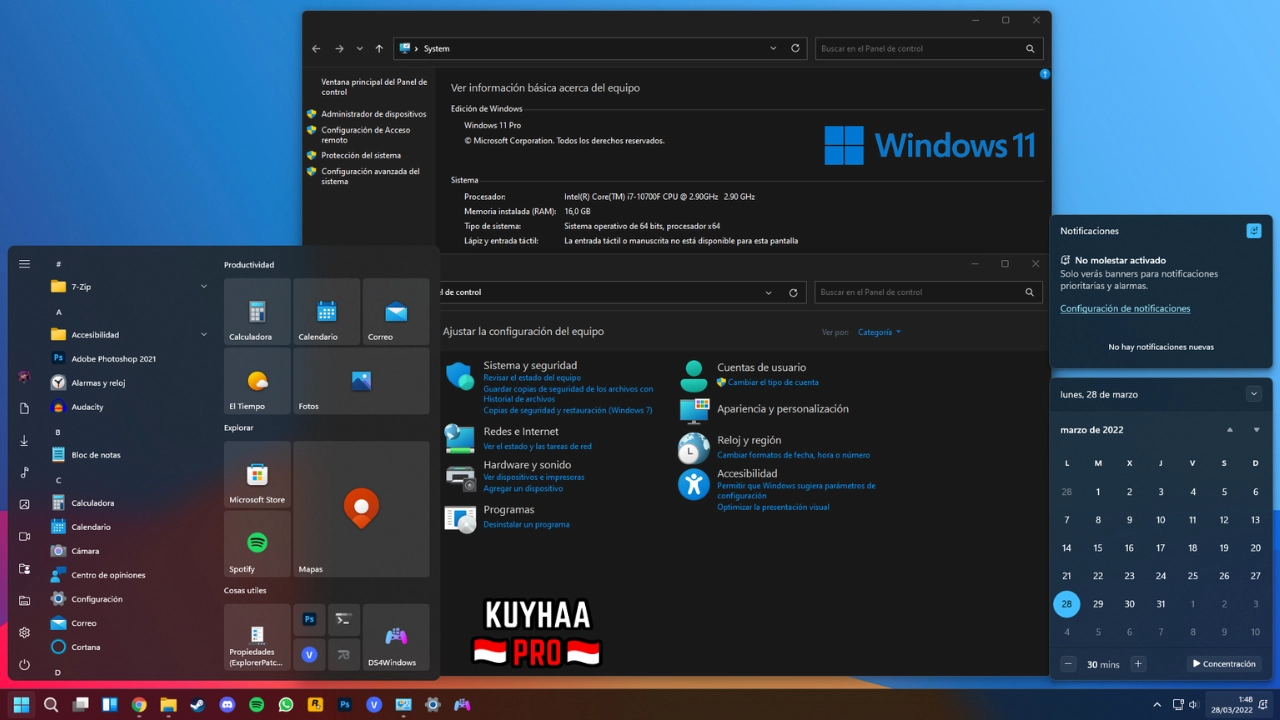Image resolution: width=1280 pixels, height=720 pixels.
Task: Click the System window search field
Action: click(929, 48)
